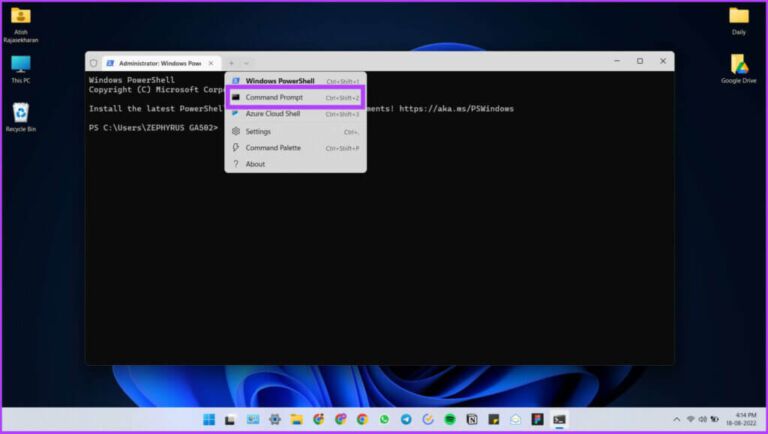The width and height of the screenshot is (768, 434).
Task: Select the Daily folder on the desktop
Action: tap(739, 21)
